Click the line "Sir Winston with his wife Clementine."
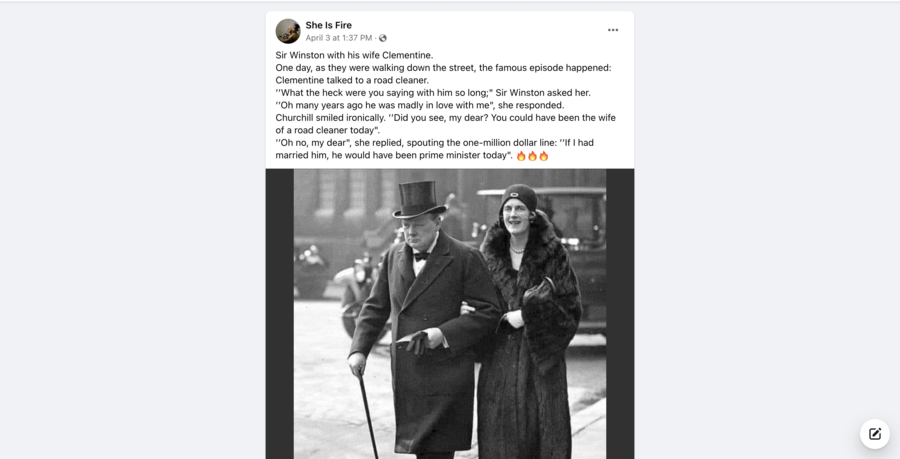This screenshot has width=900, height=459. 354,56
